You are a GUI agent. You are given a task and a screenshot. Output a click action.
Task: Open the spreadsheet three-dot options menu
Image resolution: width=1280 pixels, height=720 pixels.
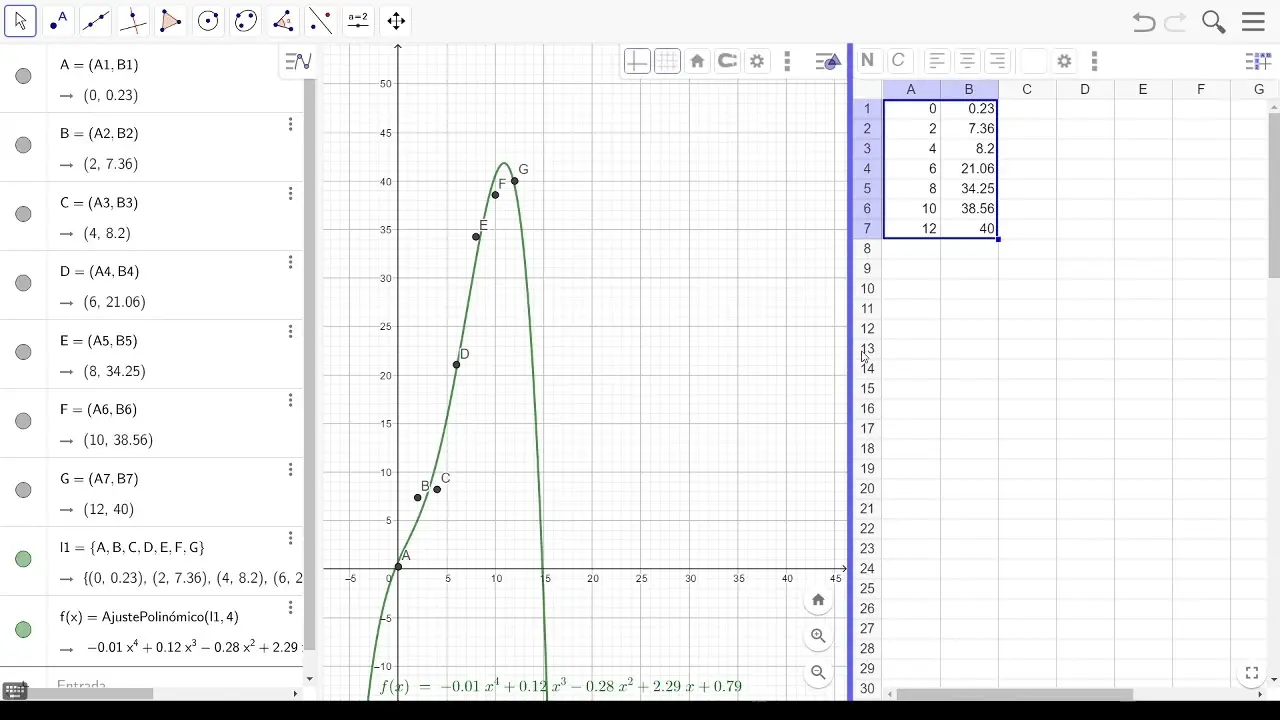1095,61
